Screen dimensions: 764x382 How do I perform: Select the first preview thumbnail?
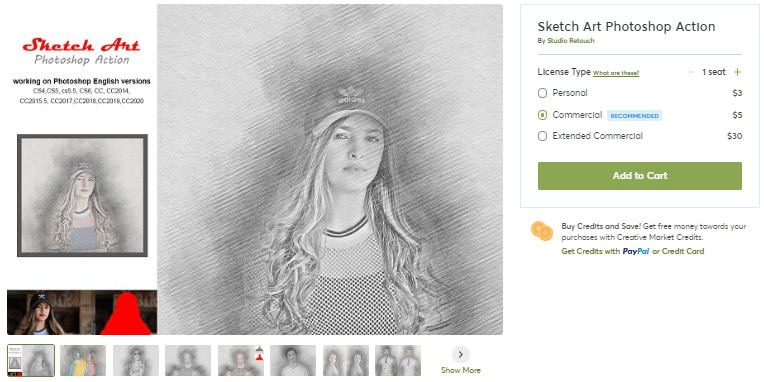pos(31,361)
